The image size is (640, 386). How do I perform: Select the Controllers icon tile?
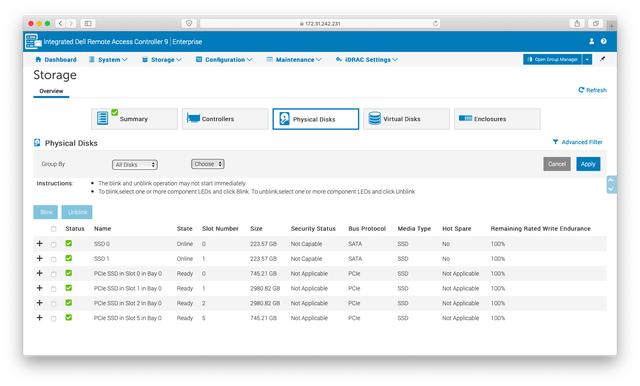pyautogui.click(x=225, y=119)
